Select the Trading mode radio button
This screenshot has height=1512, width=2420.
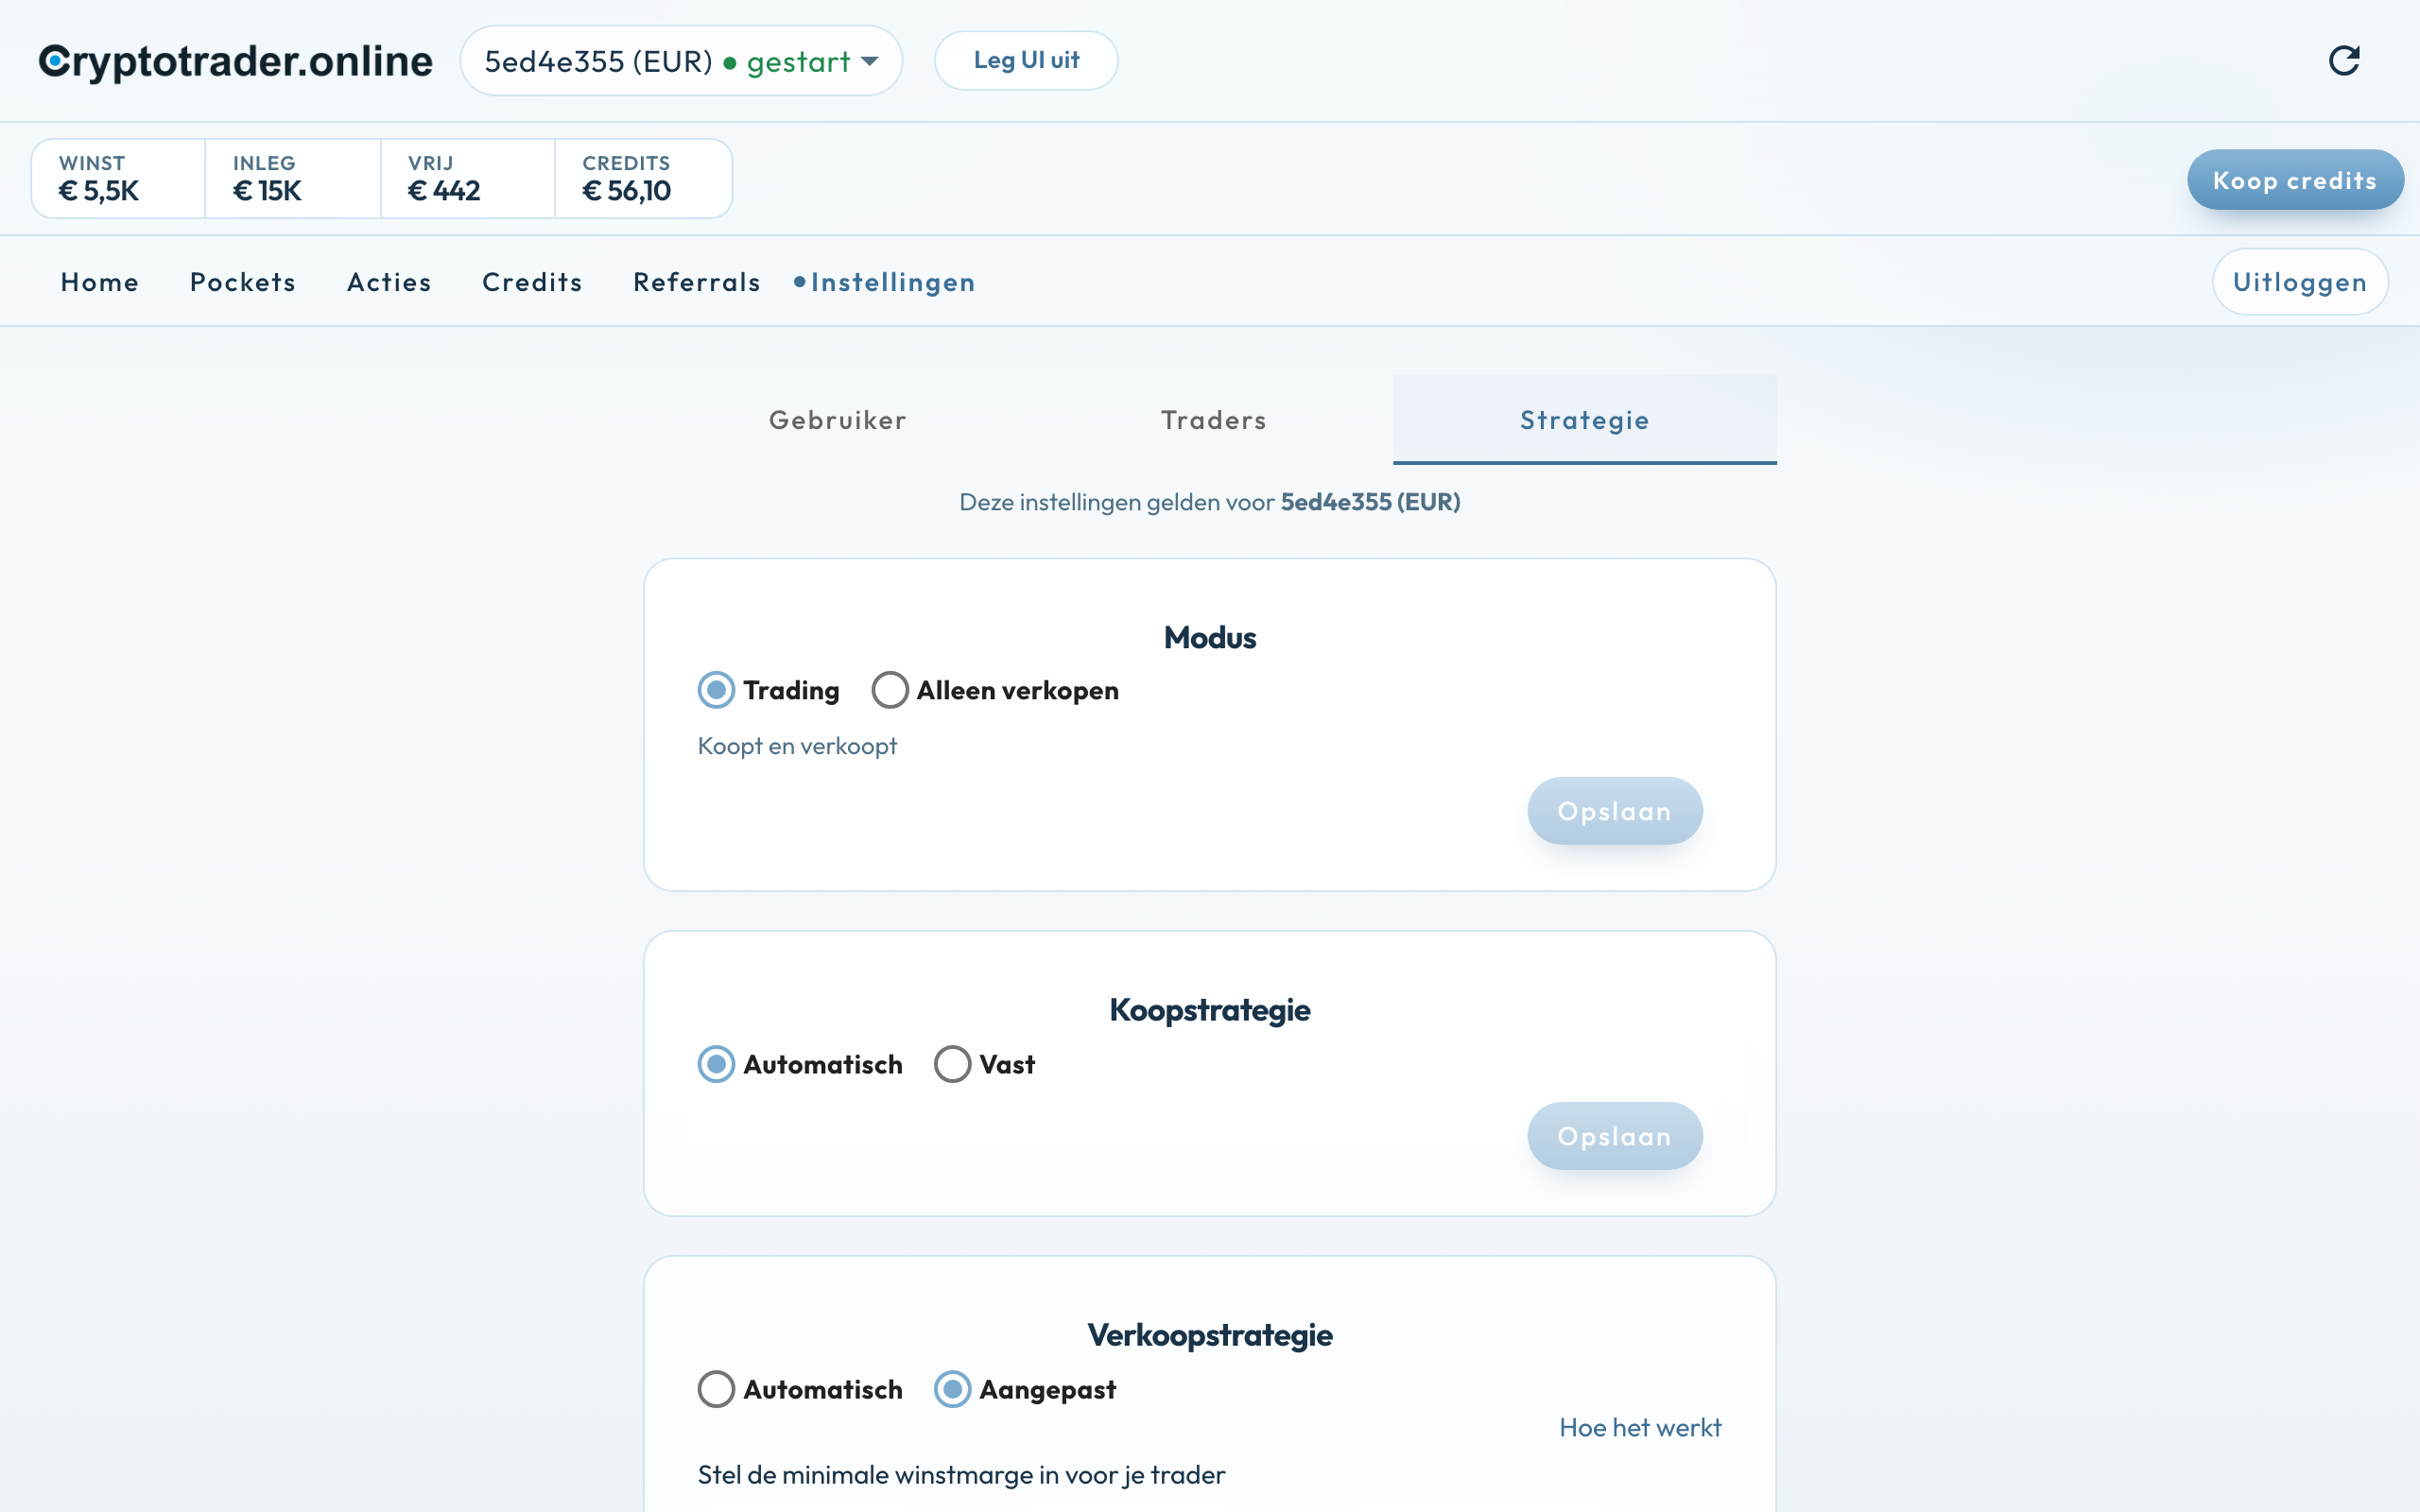point(716,690)
